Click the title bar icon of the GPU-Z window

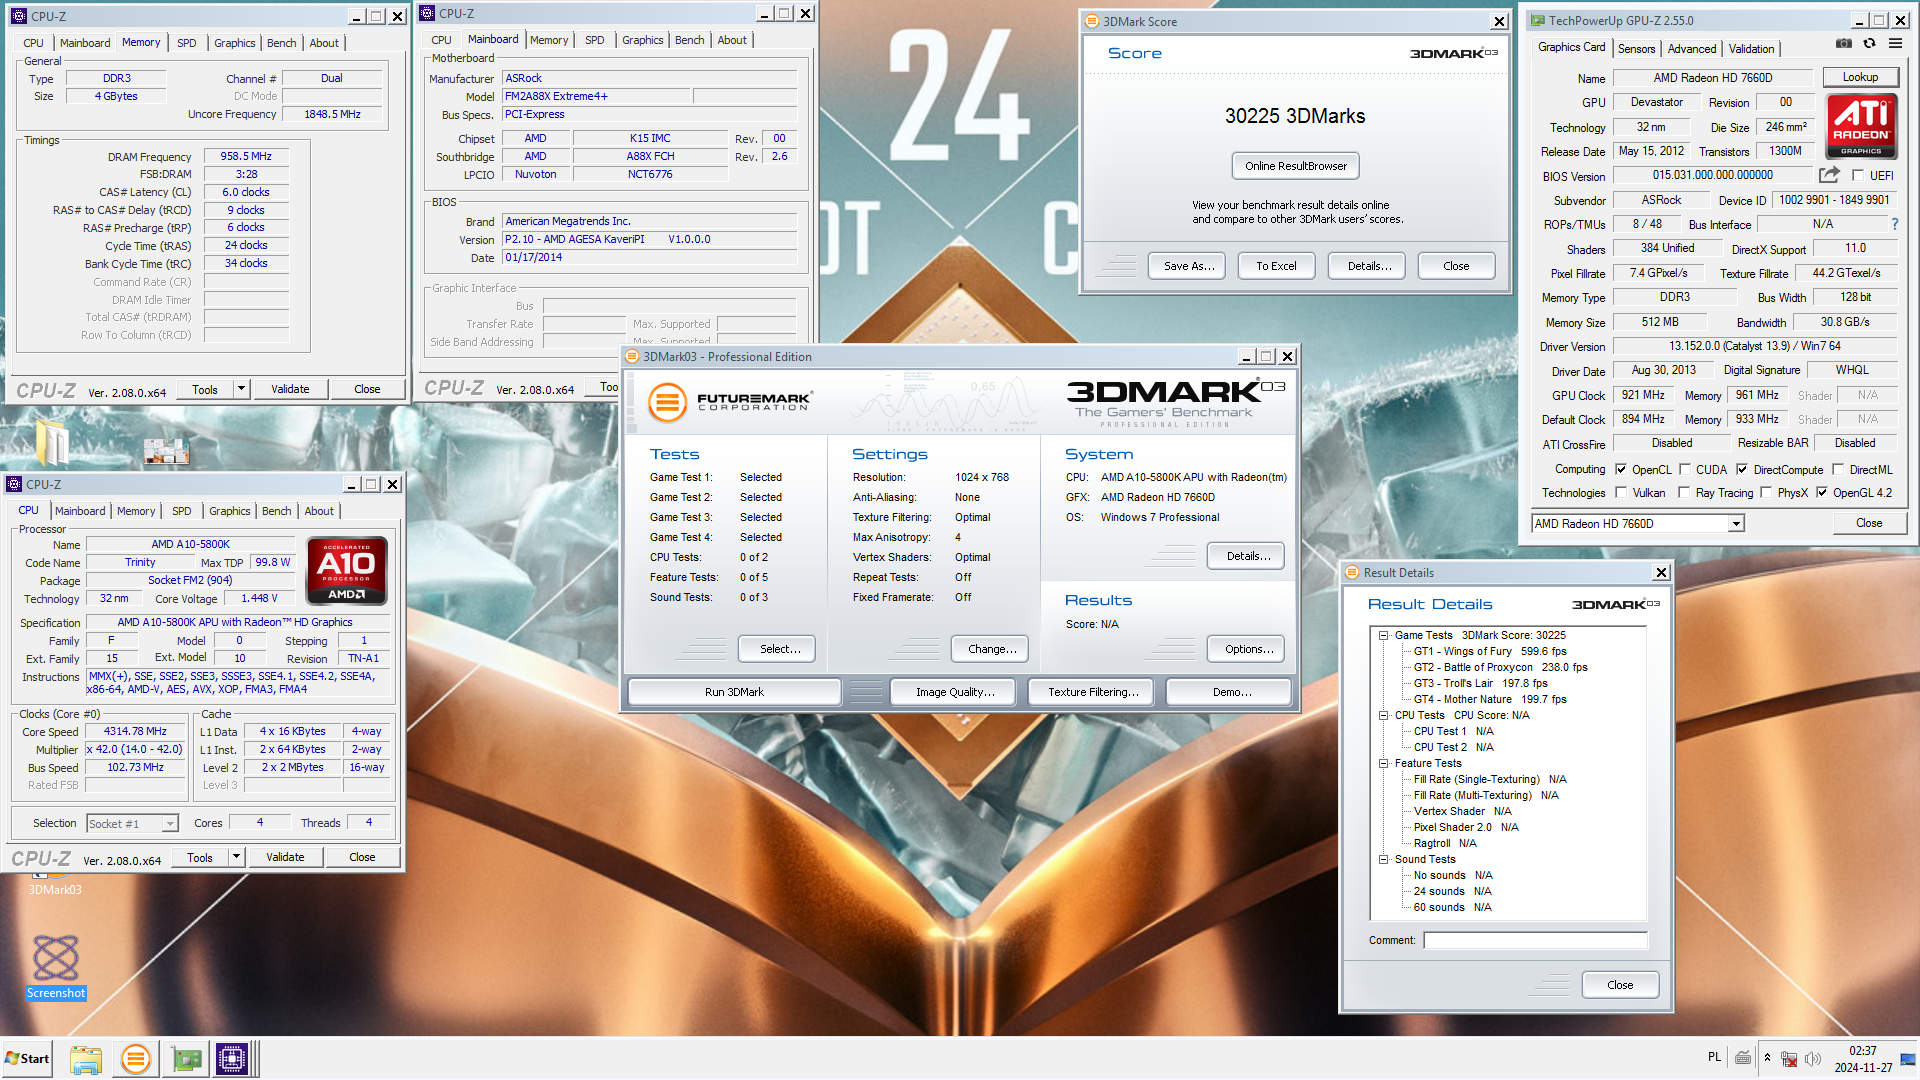(x=1538, y=20)
